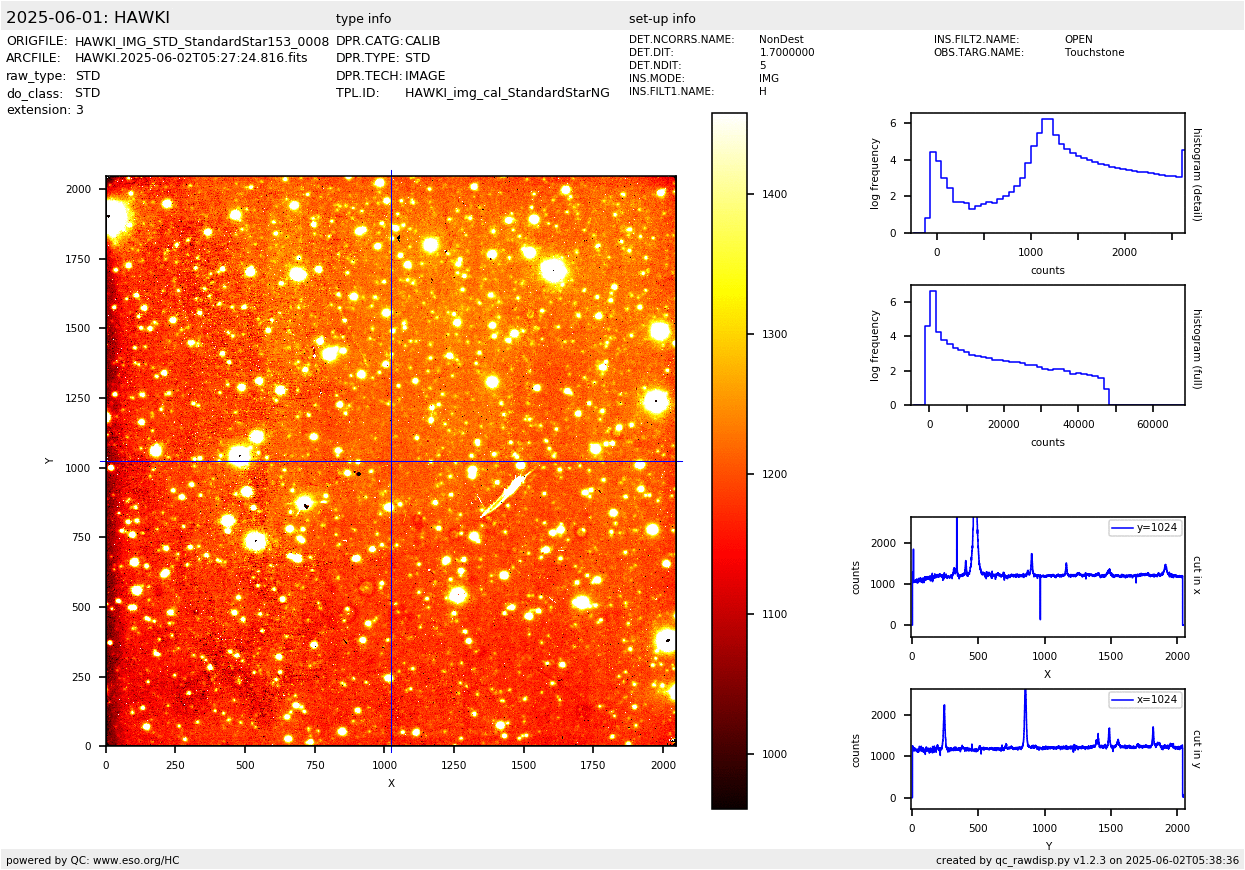Click the set-up info header

(x=662, y=19)
